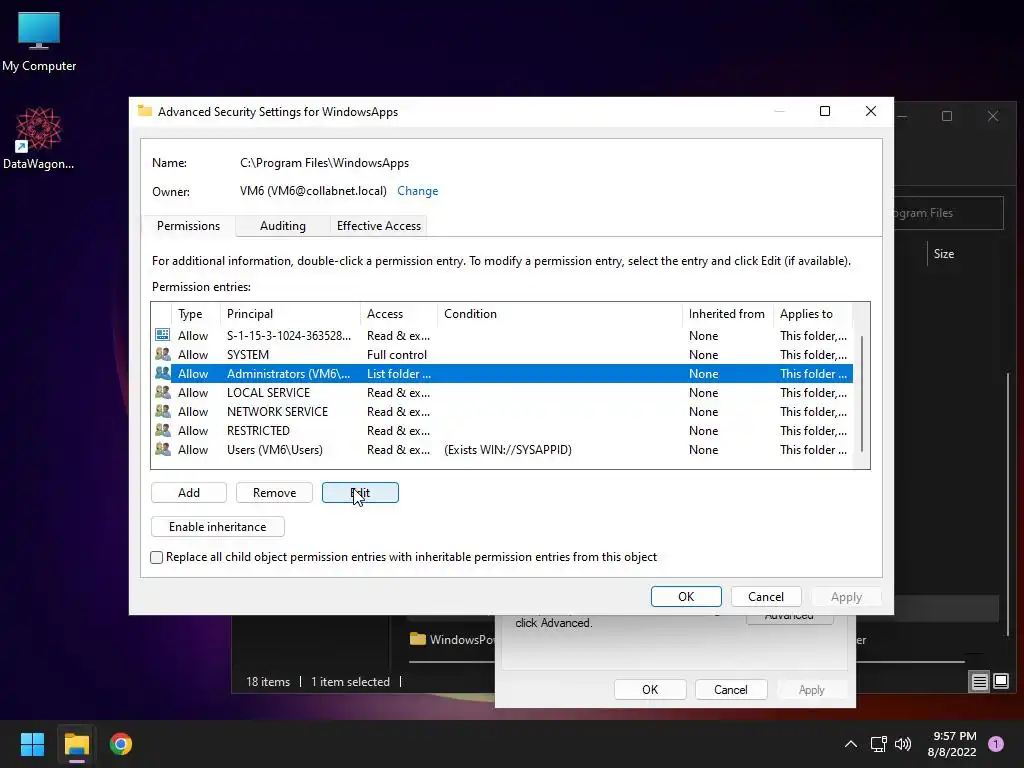Image resolution: width=1024 pixels, height=768 pixels.
Task: Switch to the Effective Access tab
Action: pos(379,225)
